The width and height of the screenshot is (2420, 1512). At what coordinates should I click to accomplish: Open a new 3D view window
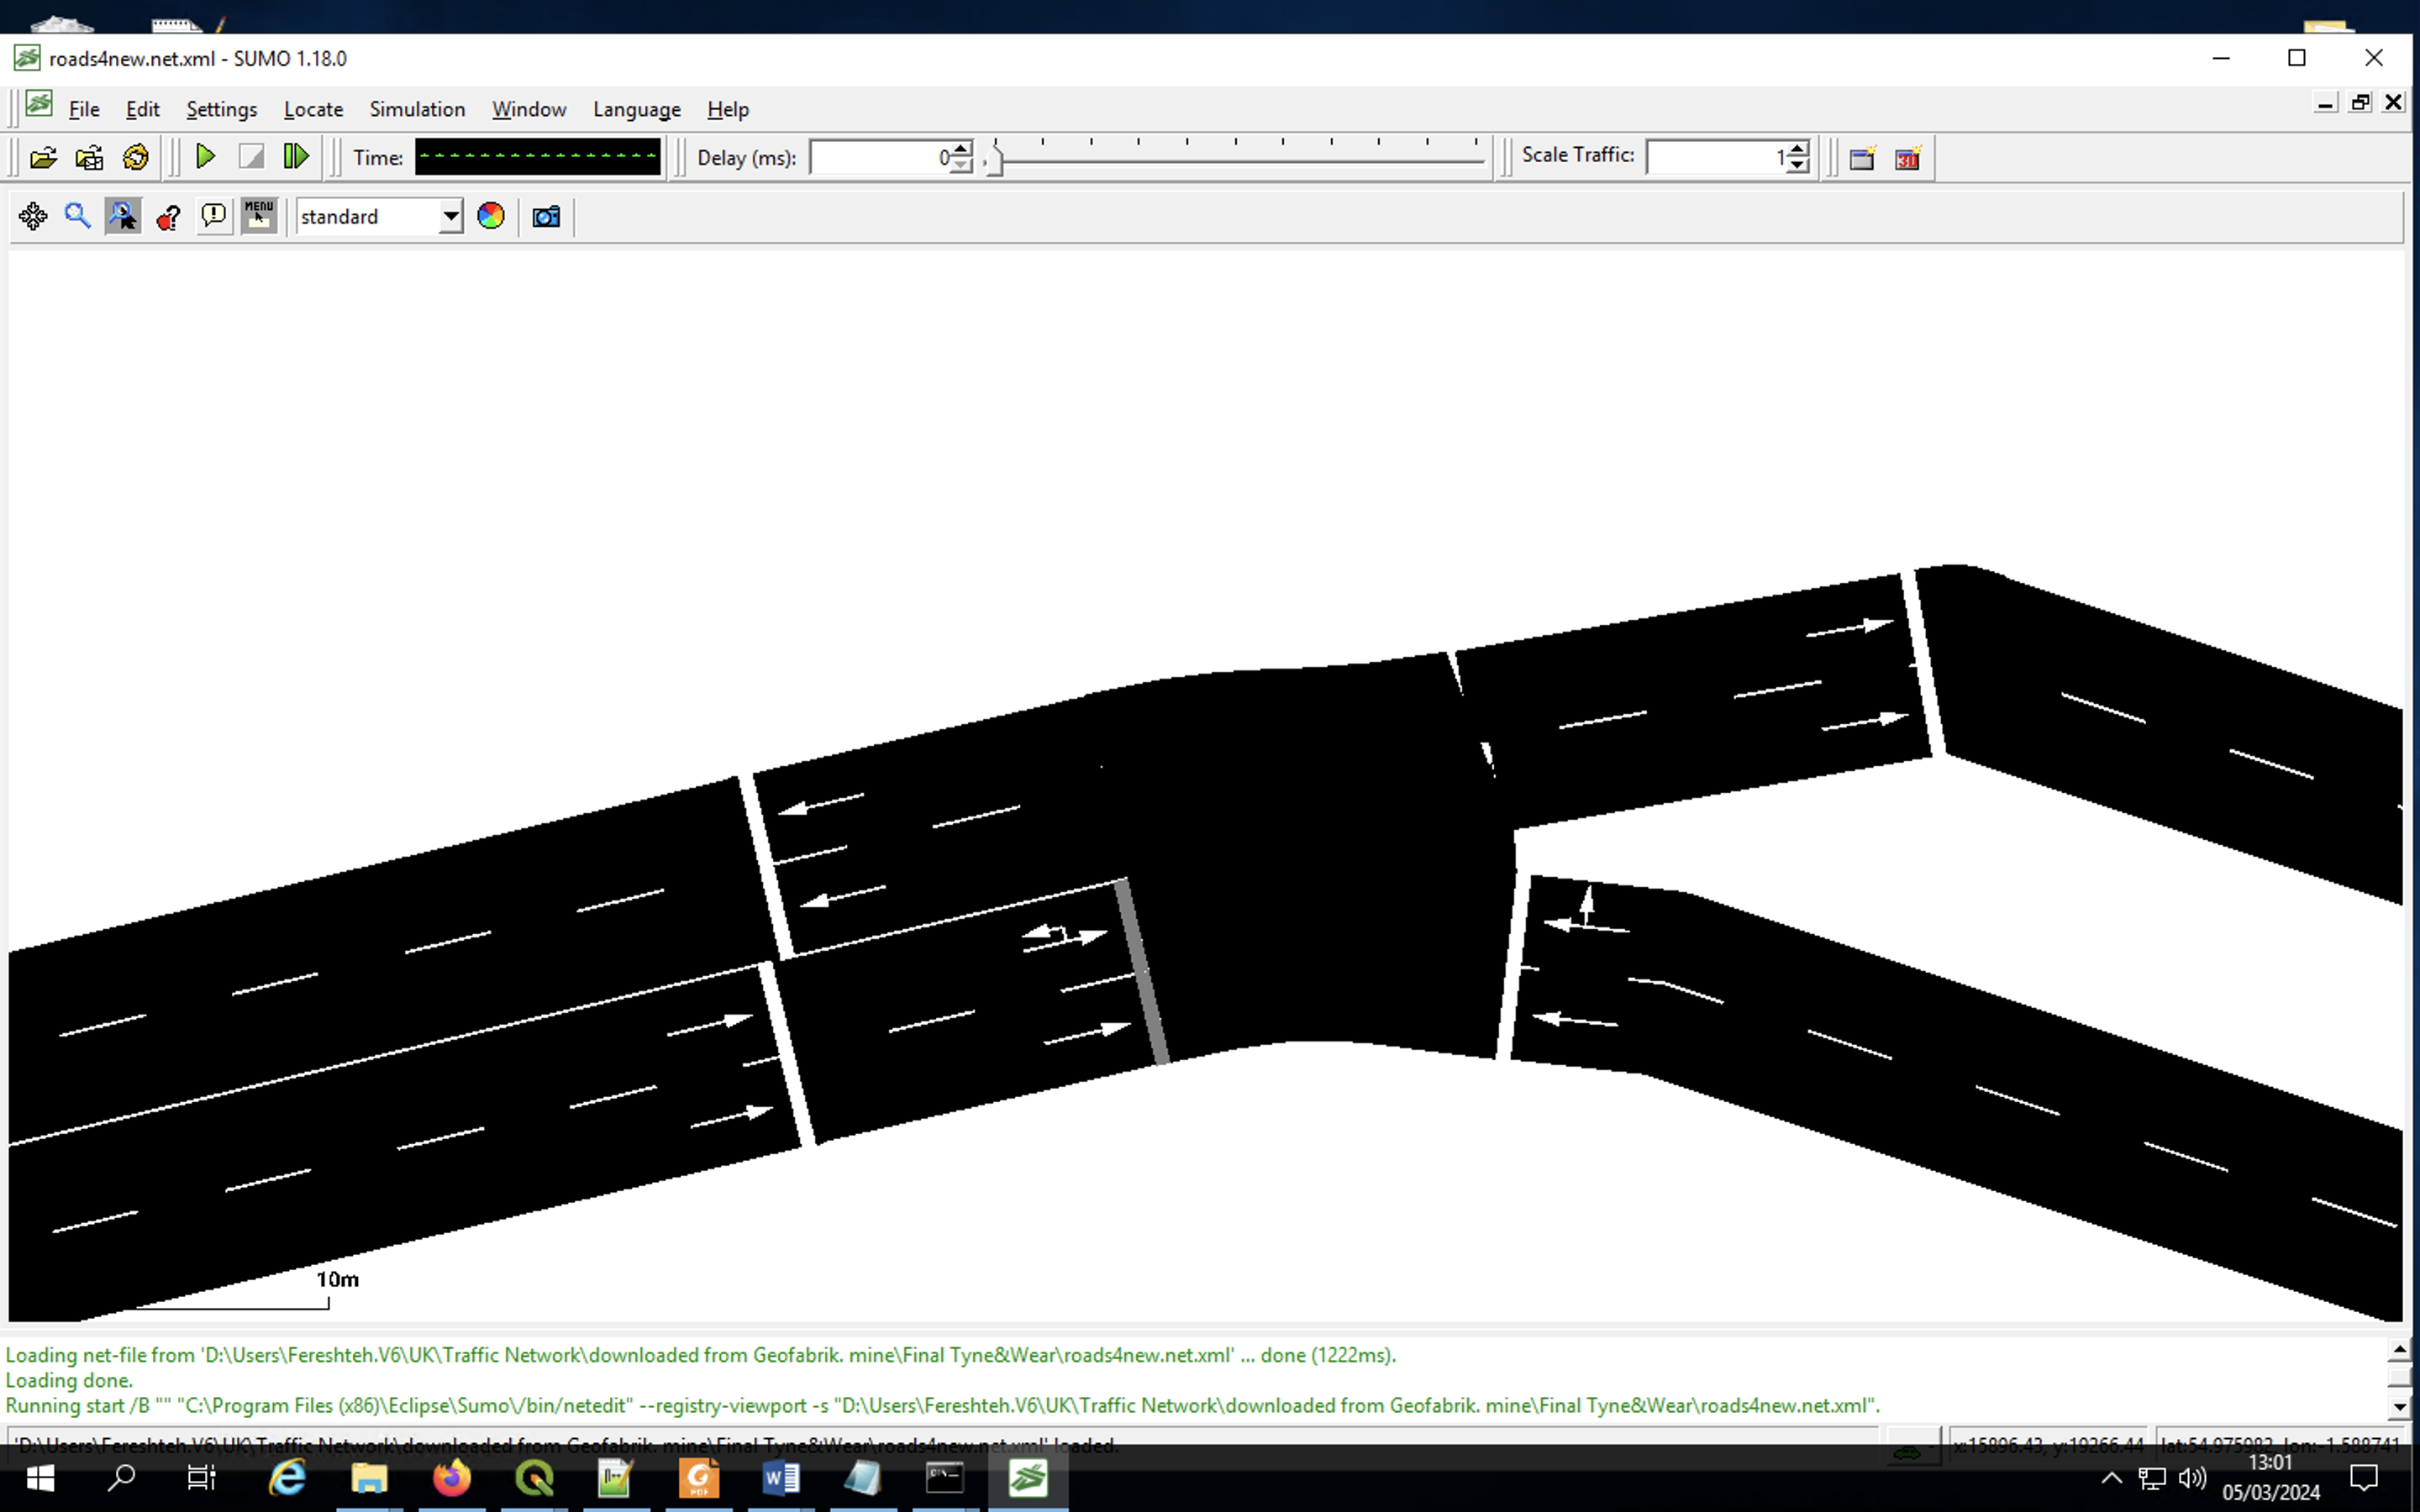pos(1908,158)
